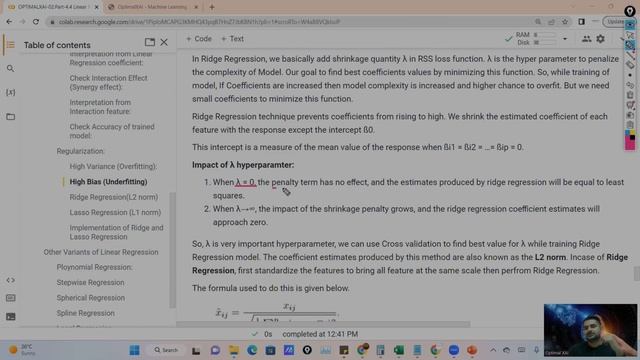This screenshot has height=360, width=640.
Task: Open File Explorer from the taskbar
Action: click(234, 350)
